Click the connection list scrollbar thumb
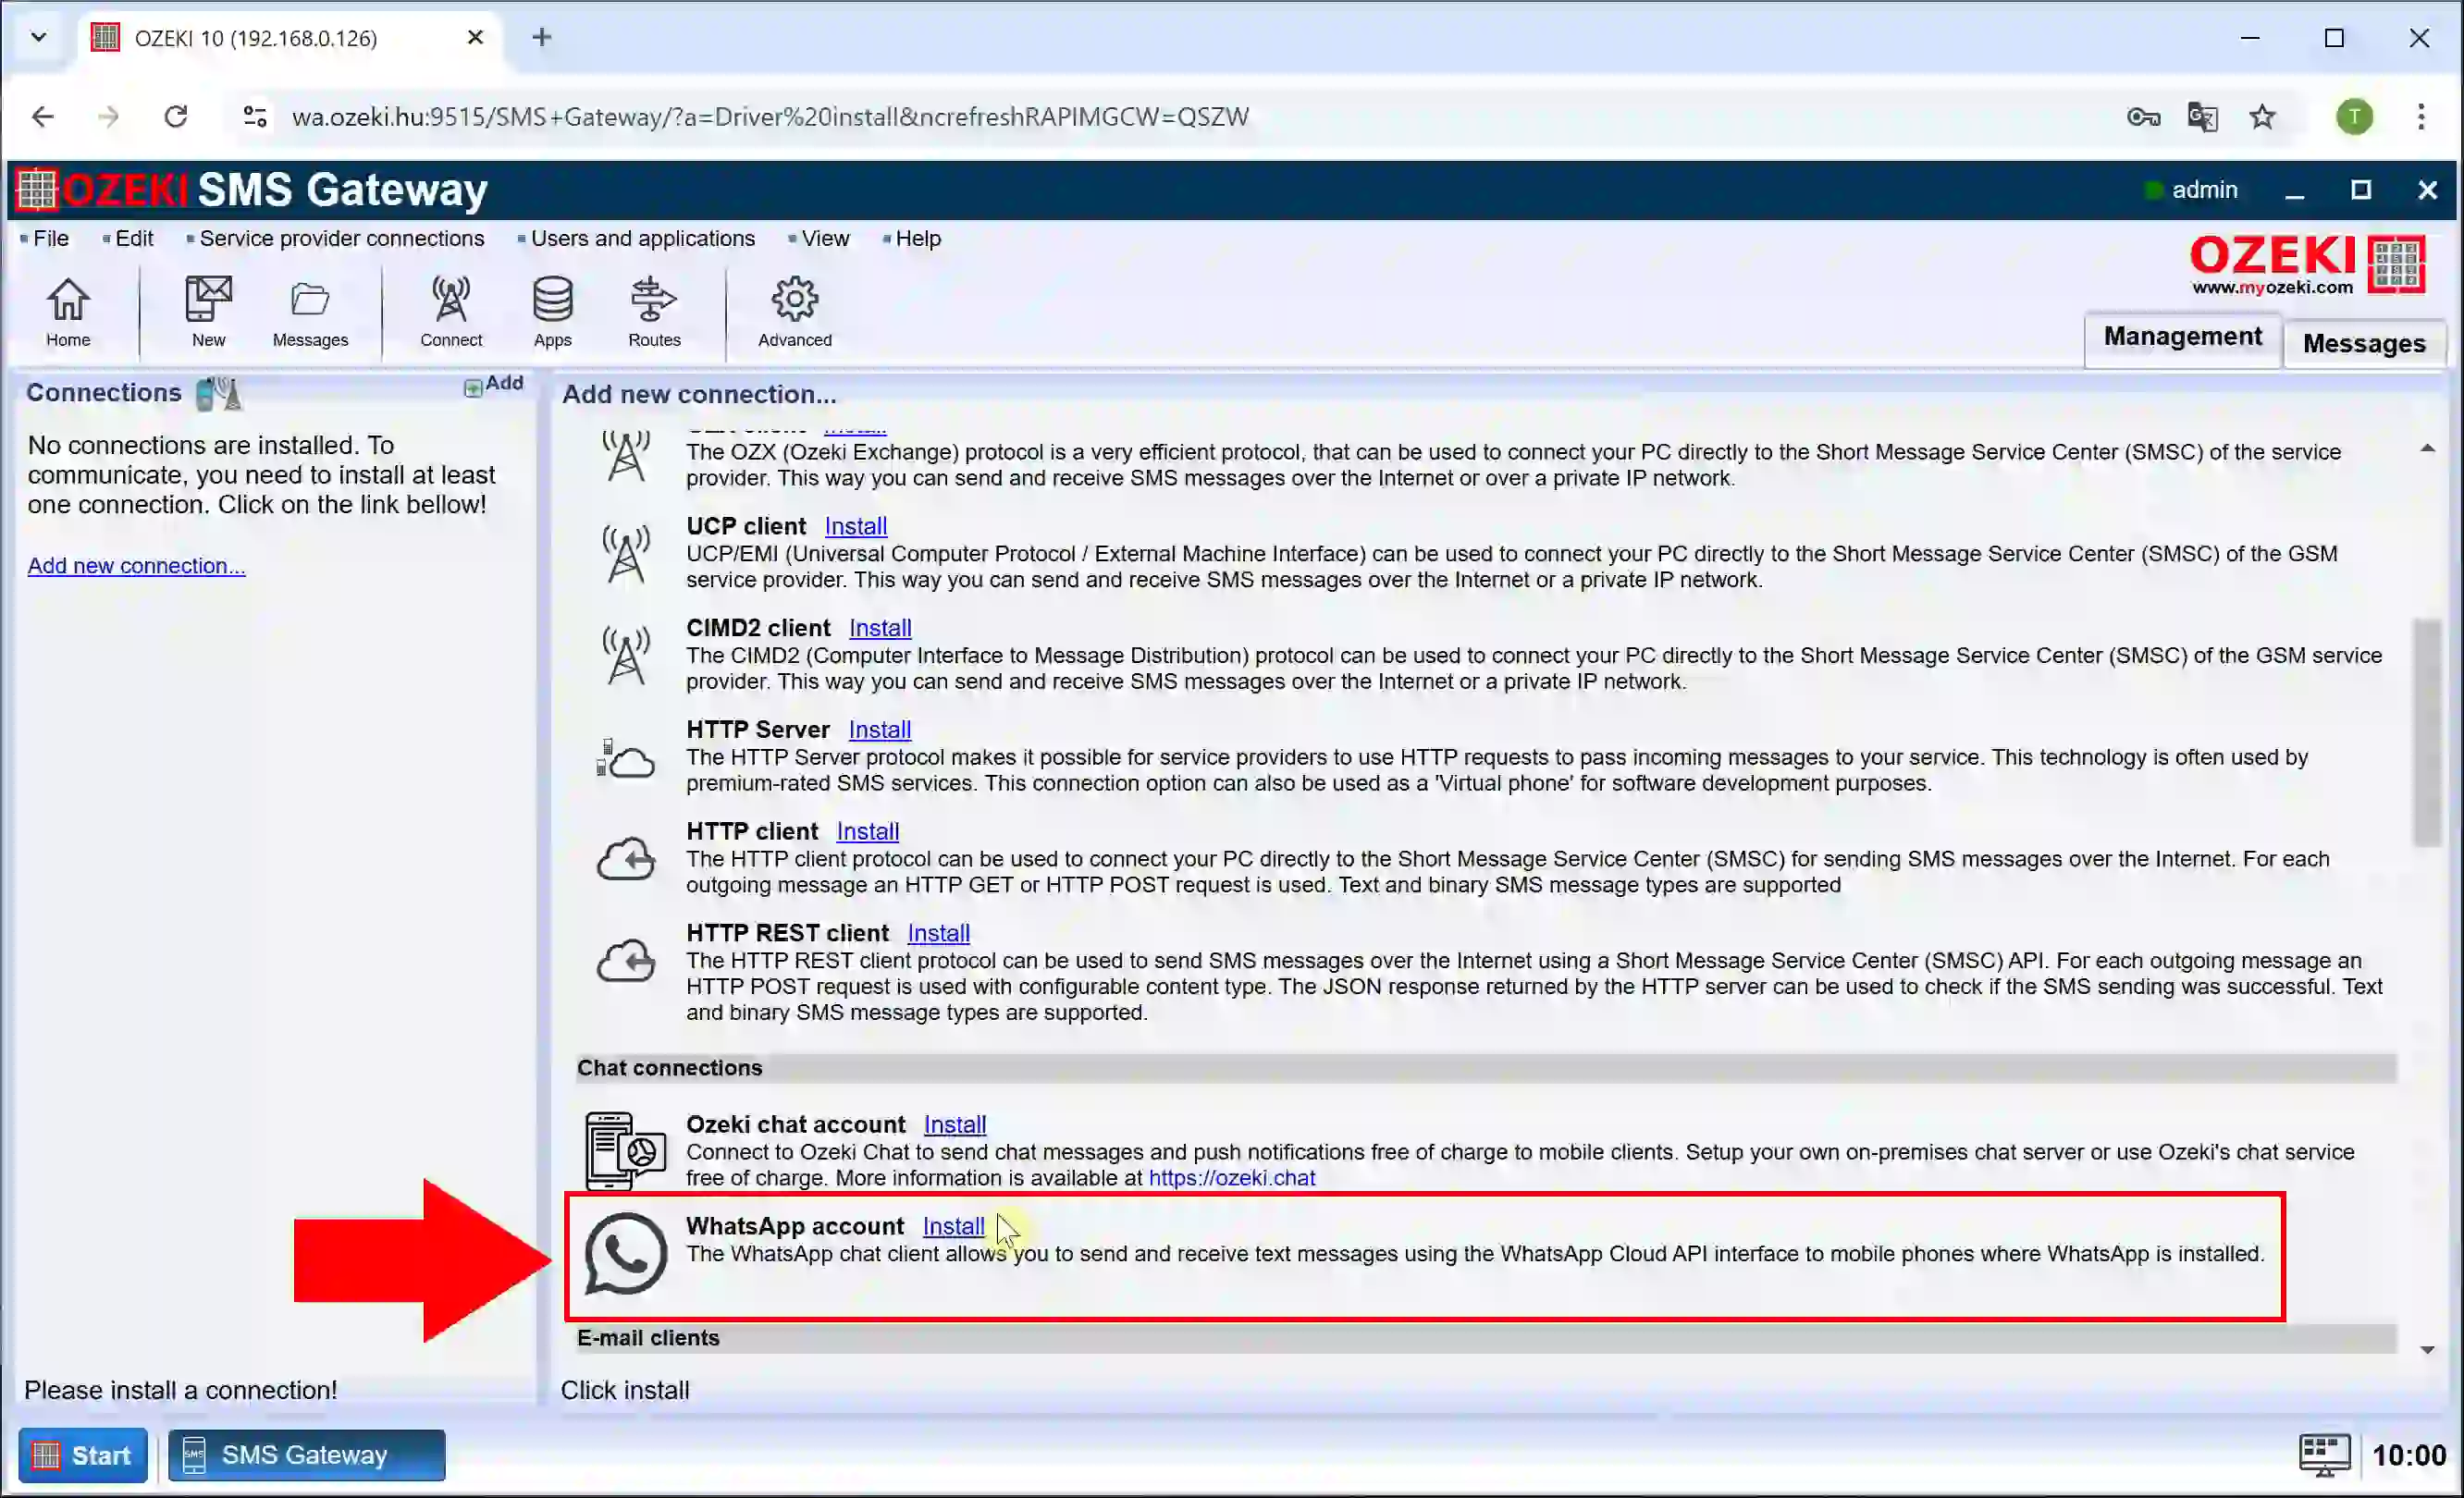This screenshot has width=2464, height=1498. point(2427,733)
